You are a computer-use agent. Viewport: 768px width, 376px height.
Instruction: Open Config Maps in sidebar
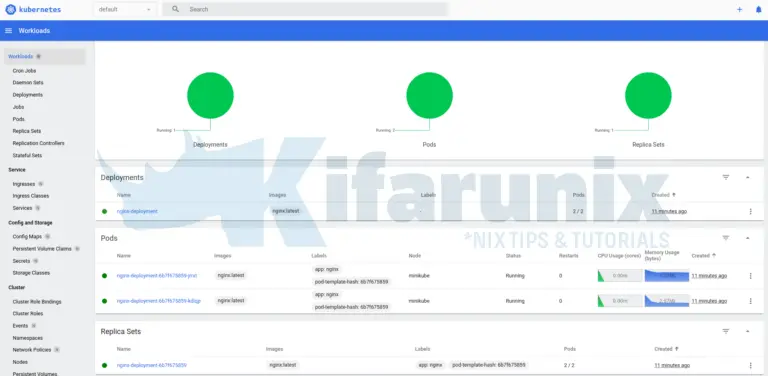point(27,236)
